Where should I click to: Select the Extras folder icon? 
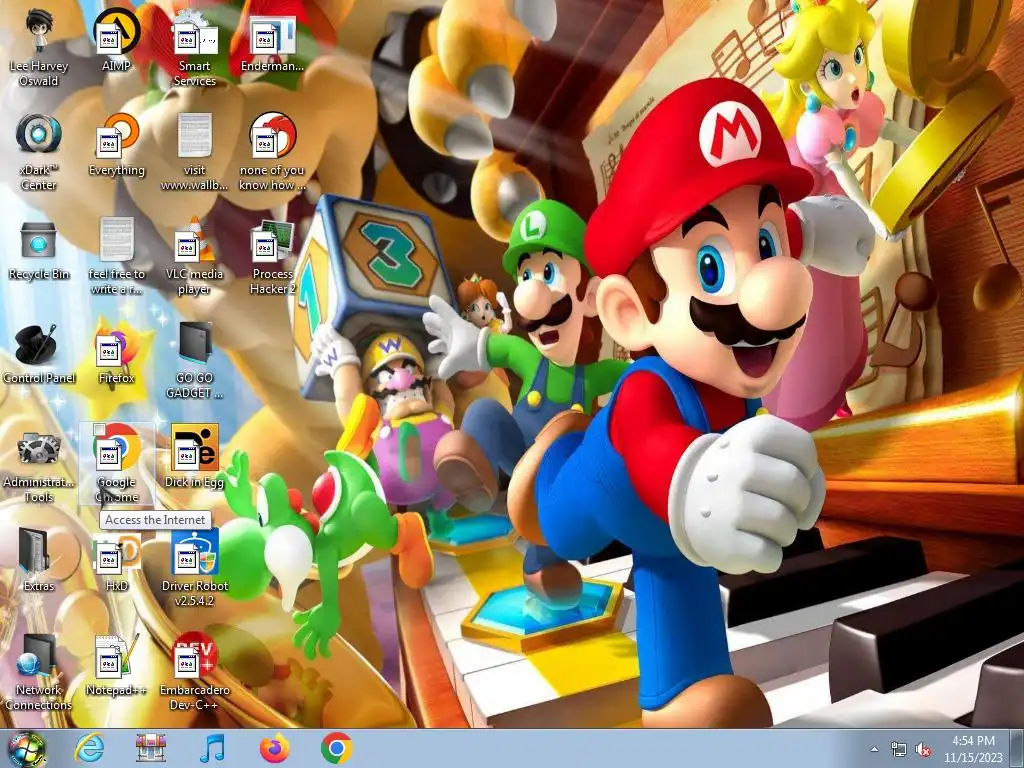39,561
